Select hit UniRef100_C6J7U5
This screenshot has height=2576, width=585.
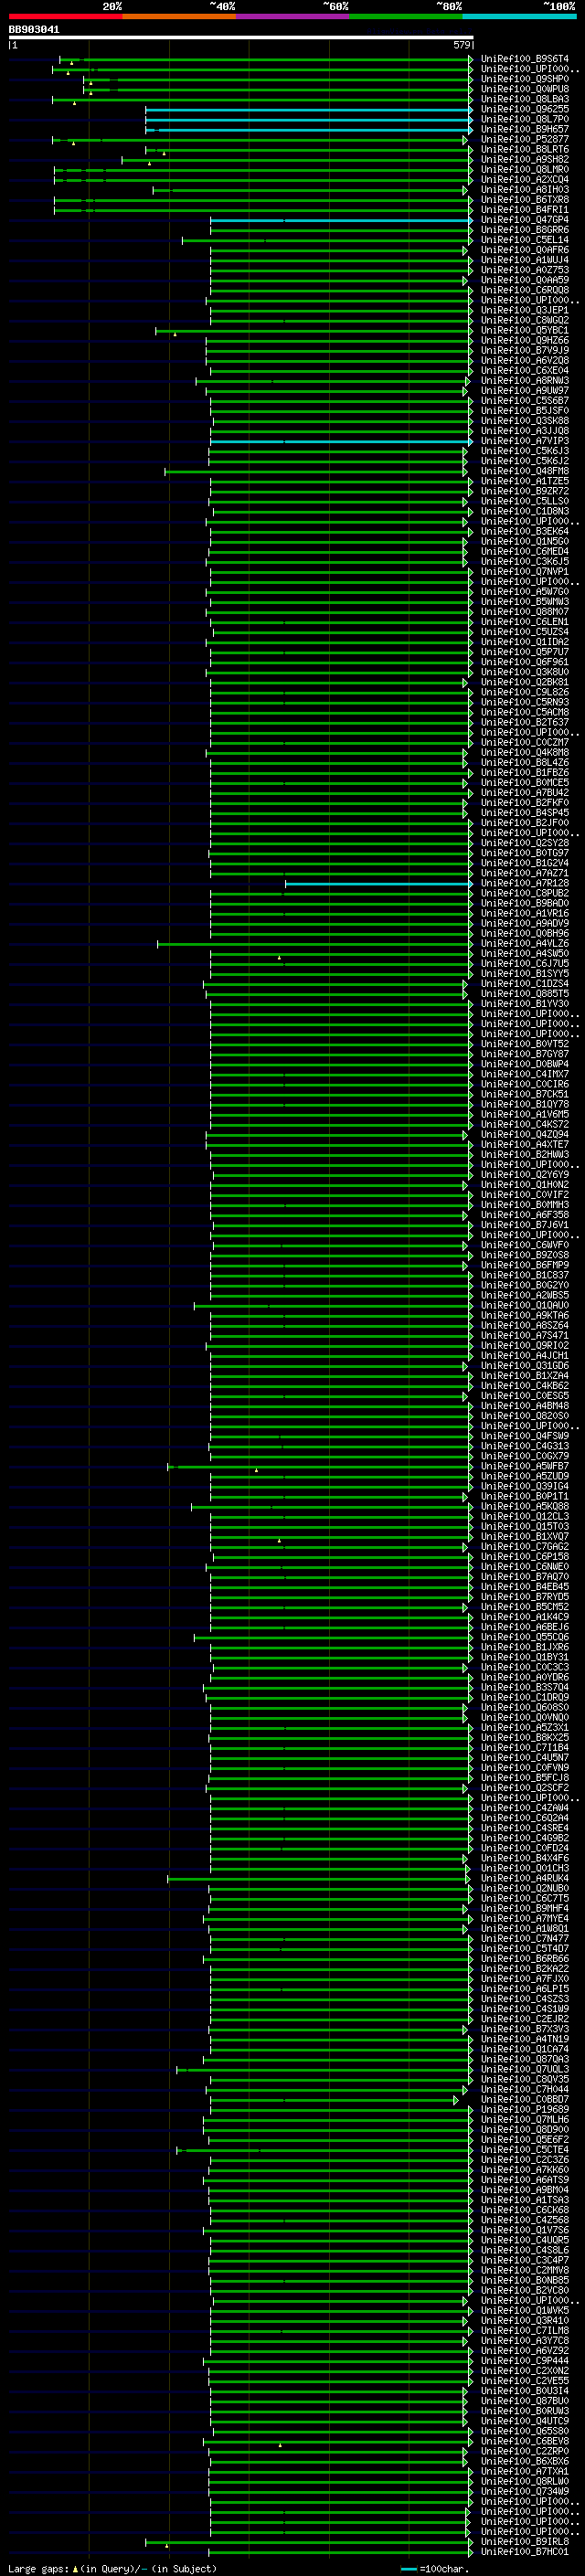[x=524, y=963]
